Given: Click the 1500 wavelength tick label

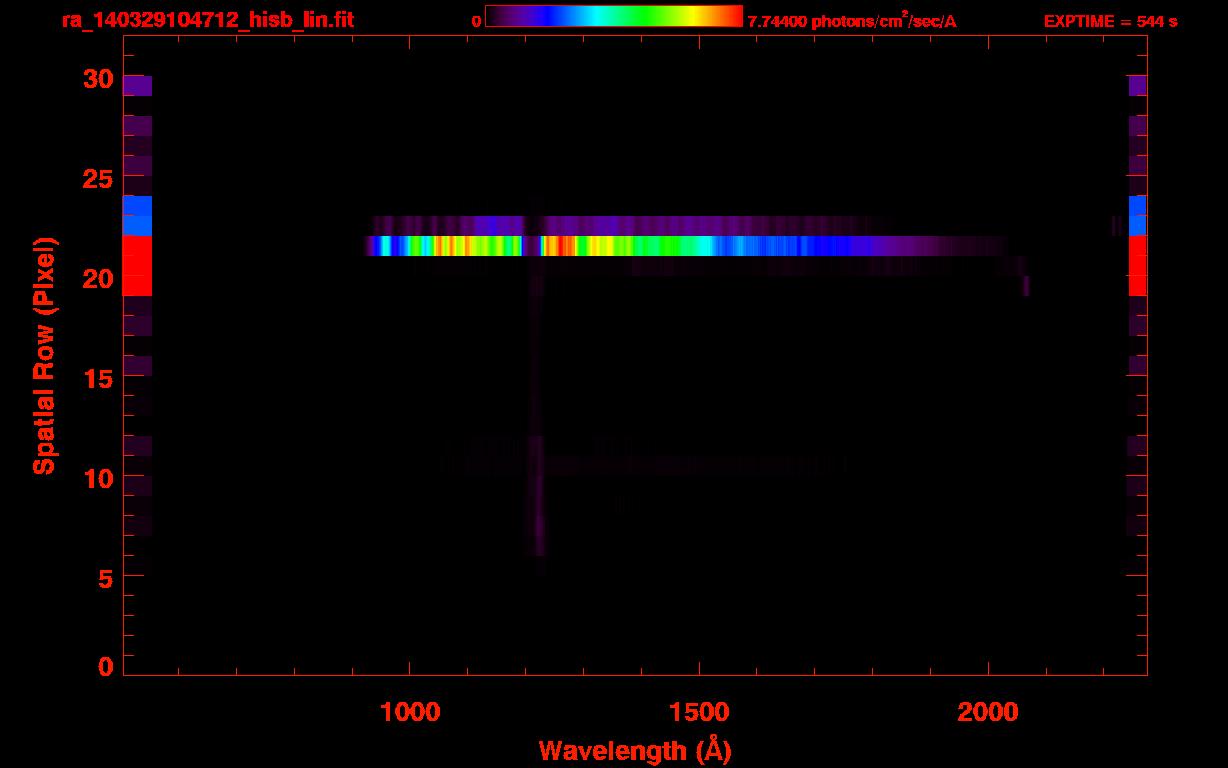Looking at the screenshot, I should [699, 712].
